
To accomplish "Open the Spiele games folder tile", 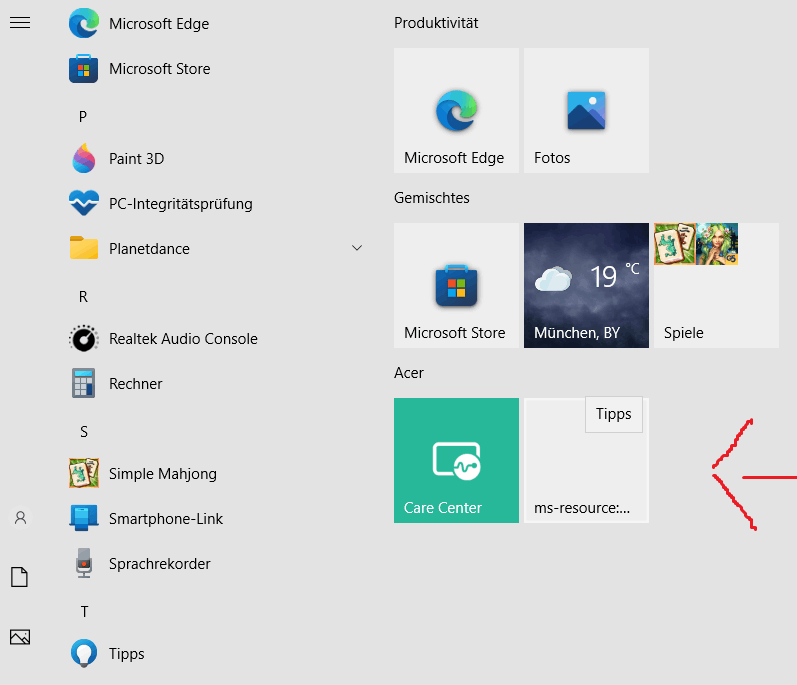I will click(x=716, y=286).
